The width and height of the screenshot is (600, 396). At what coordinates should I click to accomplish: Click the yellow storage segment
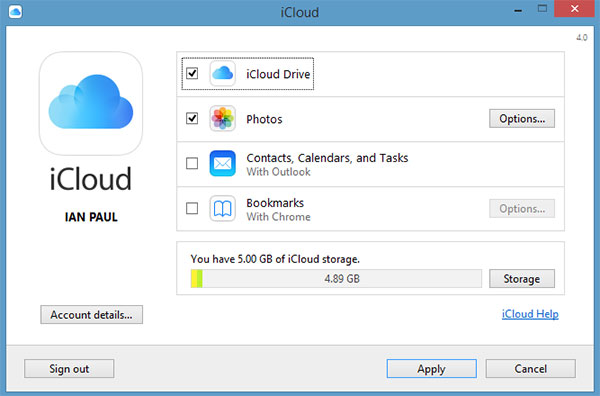click(x=194, y=279)
